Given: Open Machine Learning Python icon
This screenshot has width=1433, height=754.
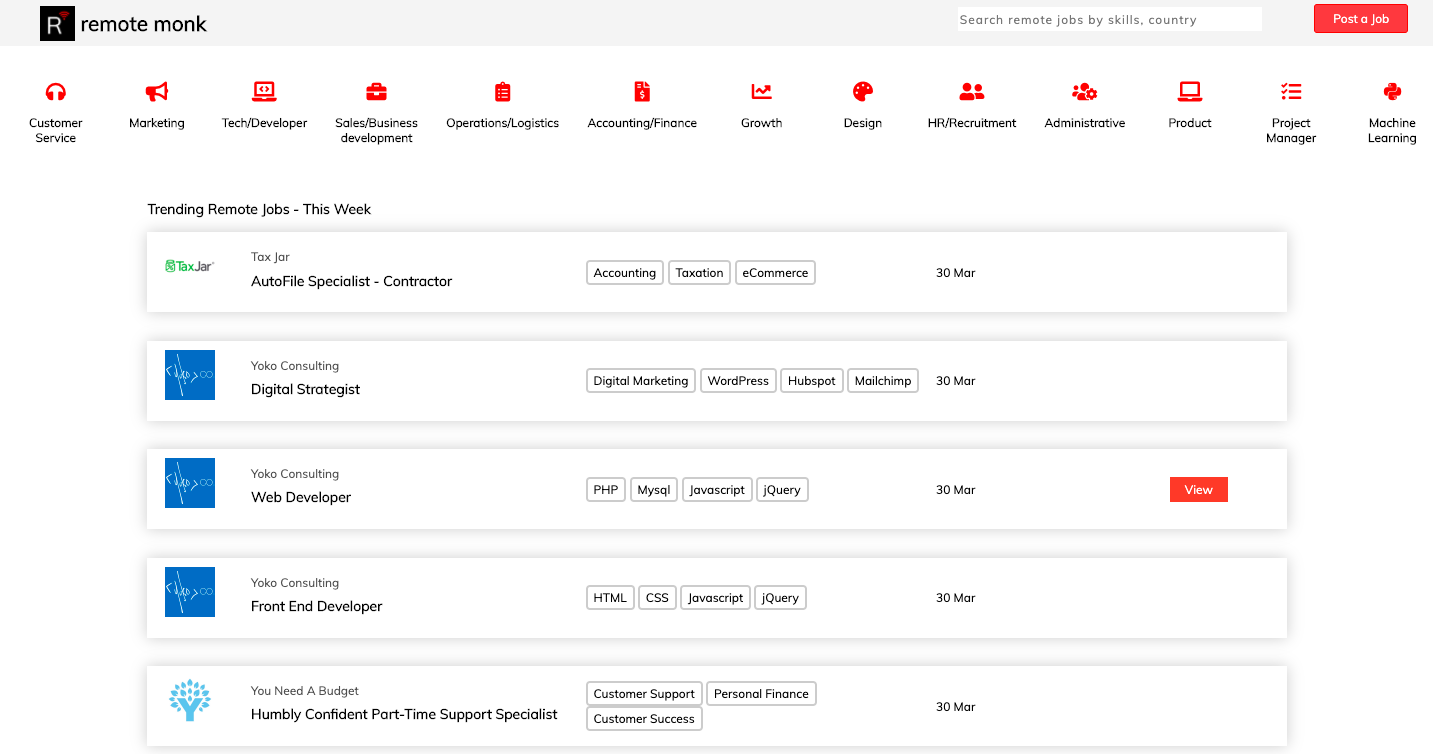Looking at the screenshot, I should pos(1392,92).
